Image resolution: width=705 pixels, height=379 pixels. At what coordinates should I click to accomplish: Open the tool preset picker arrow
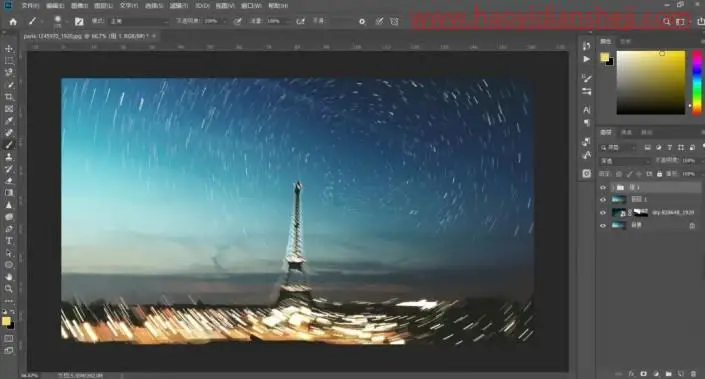pos(42,21)
